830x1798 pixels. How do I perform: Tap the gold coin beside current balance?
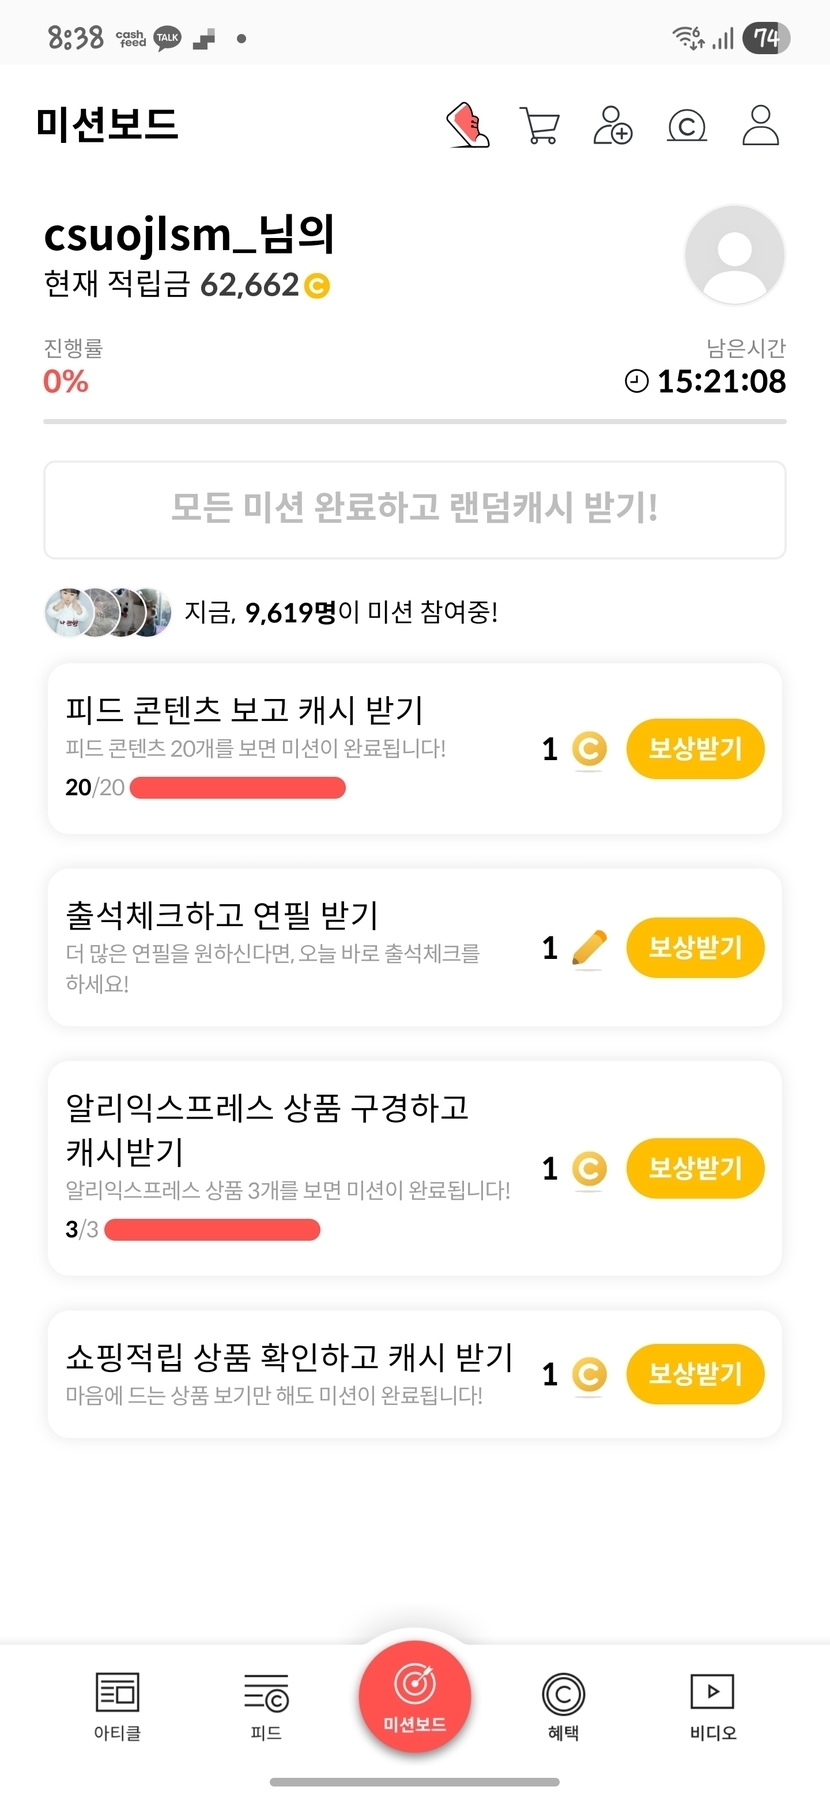click(x=316, y=286)
